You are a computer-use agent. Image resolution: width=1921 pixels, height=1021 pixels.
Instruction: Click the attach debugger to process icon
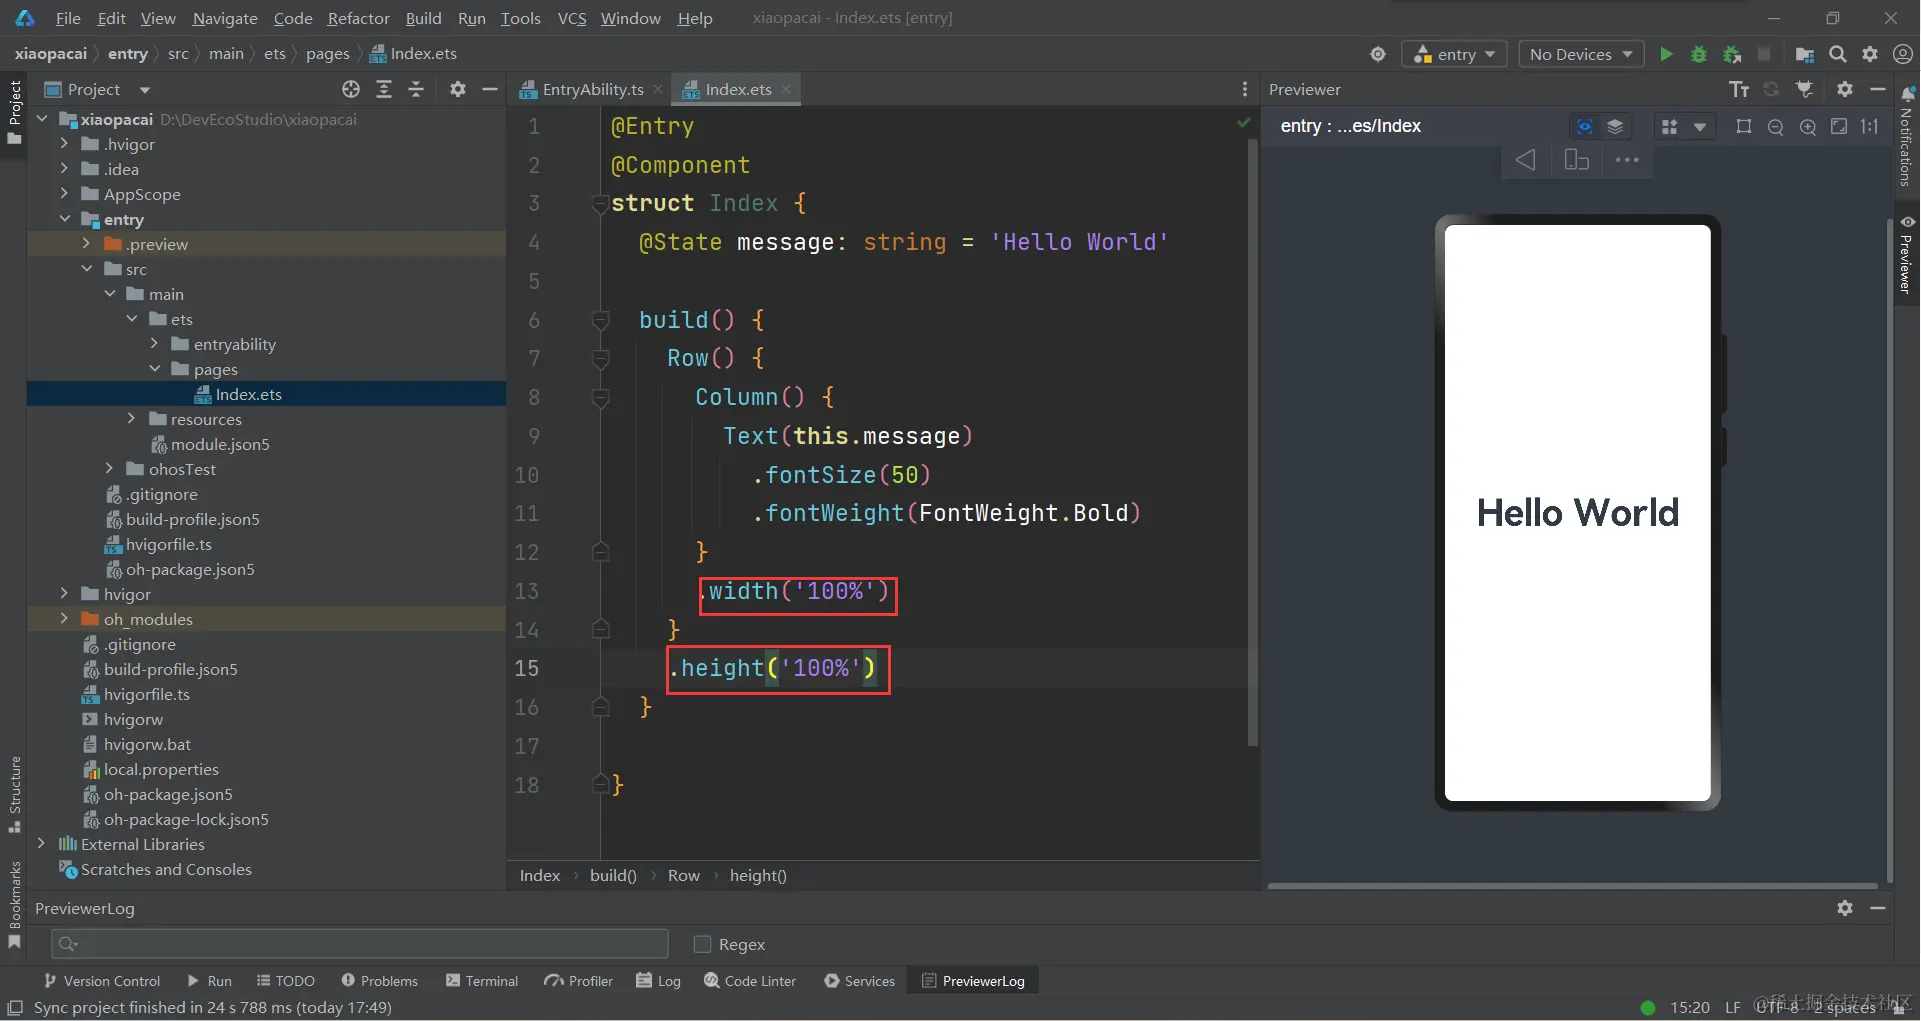1732,54
